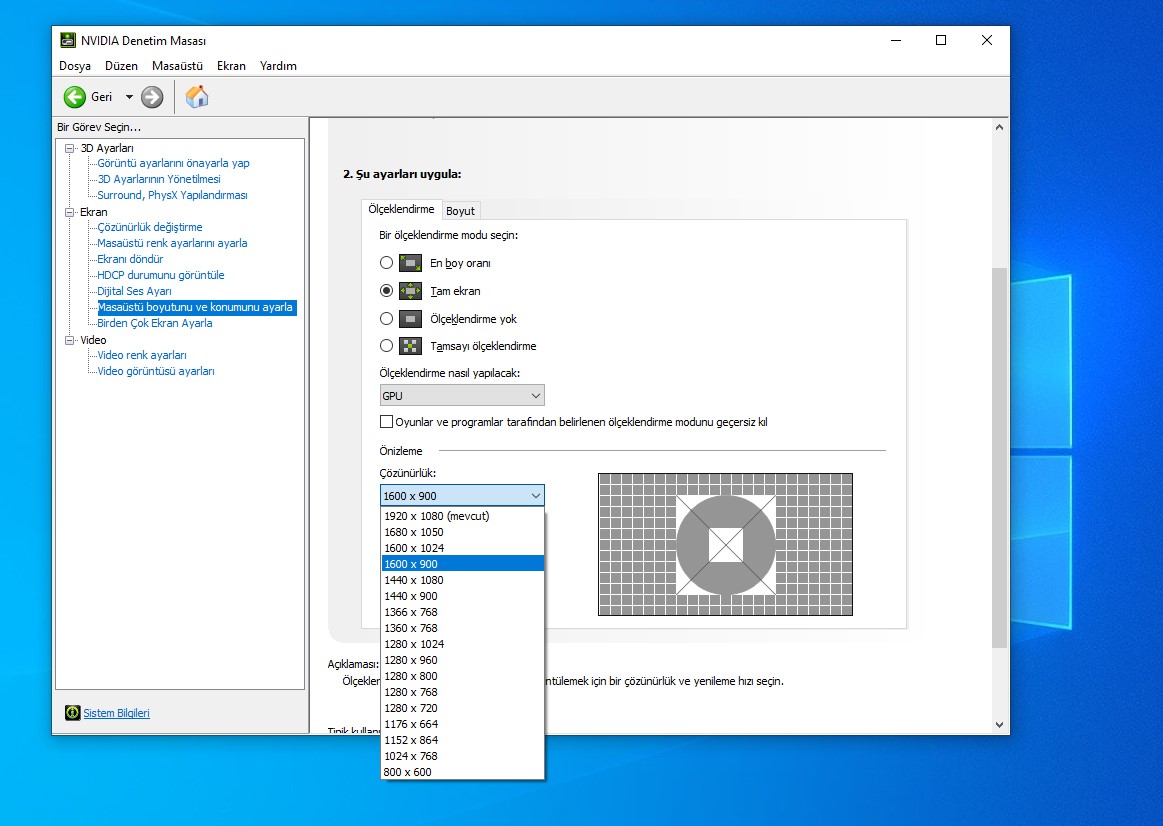This screenshot has width=1163, height=826.
Task: Click the Tam ekran scaling mode icon
Action: [x=410, y=291]
